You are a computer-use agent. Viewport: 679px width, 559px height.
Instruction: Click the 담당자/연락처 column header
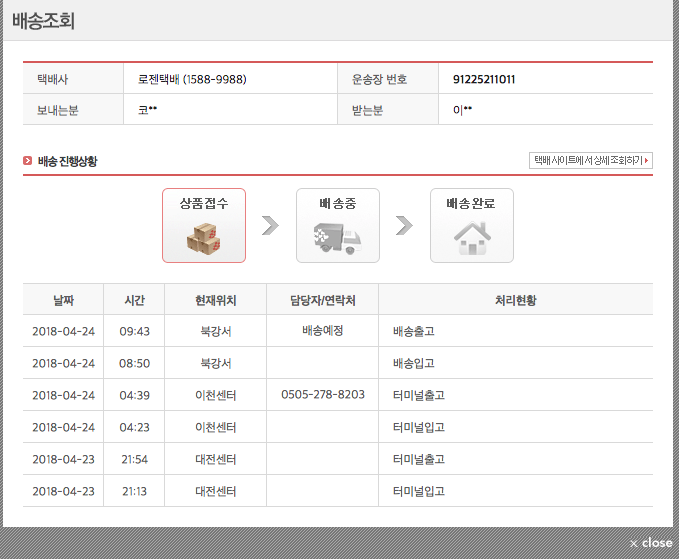[322, 300]
